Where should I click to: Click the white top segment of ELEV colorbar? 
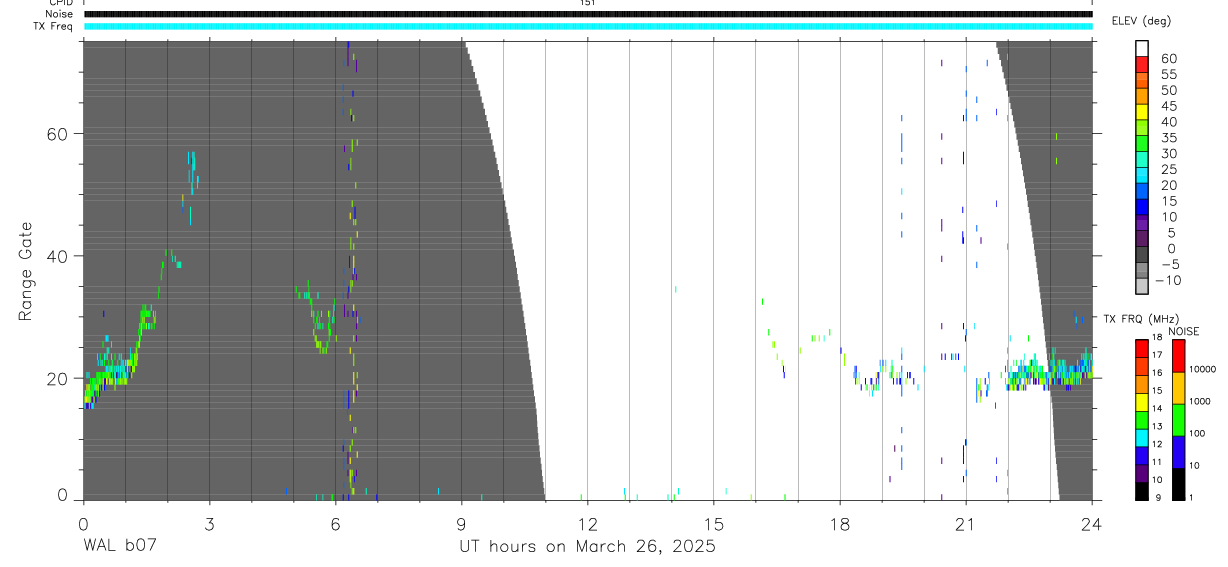tap(1142, 49)
